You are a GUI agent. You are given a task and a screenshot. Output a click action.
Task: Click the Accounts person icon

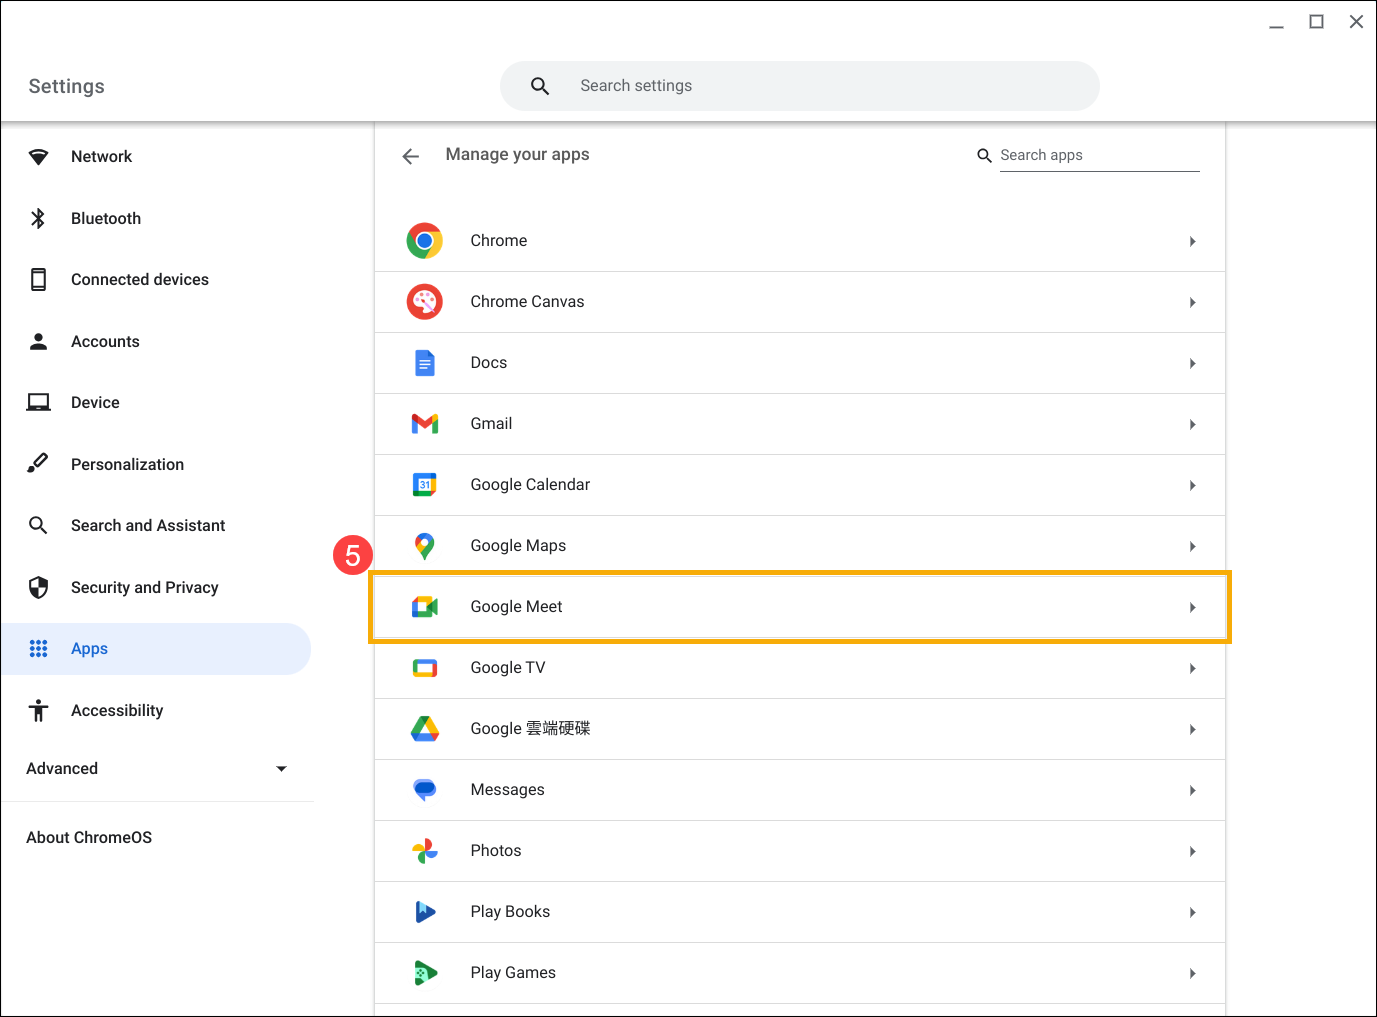39,341
